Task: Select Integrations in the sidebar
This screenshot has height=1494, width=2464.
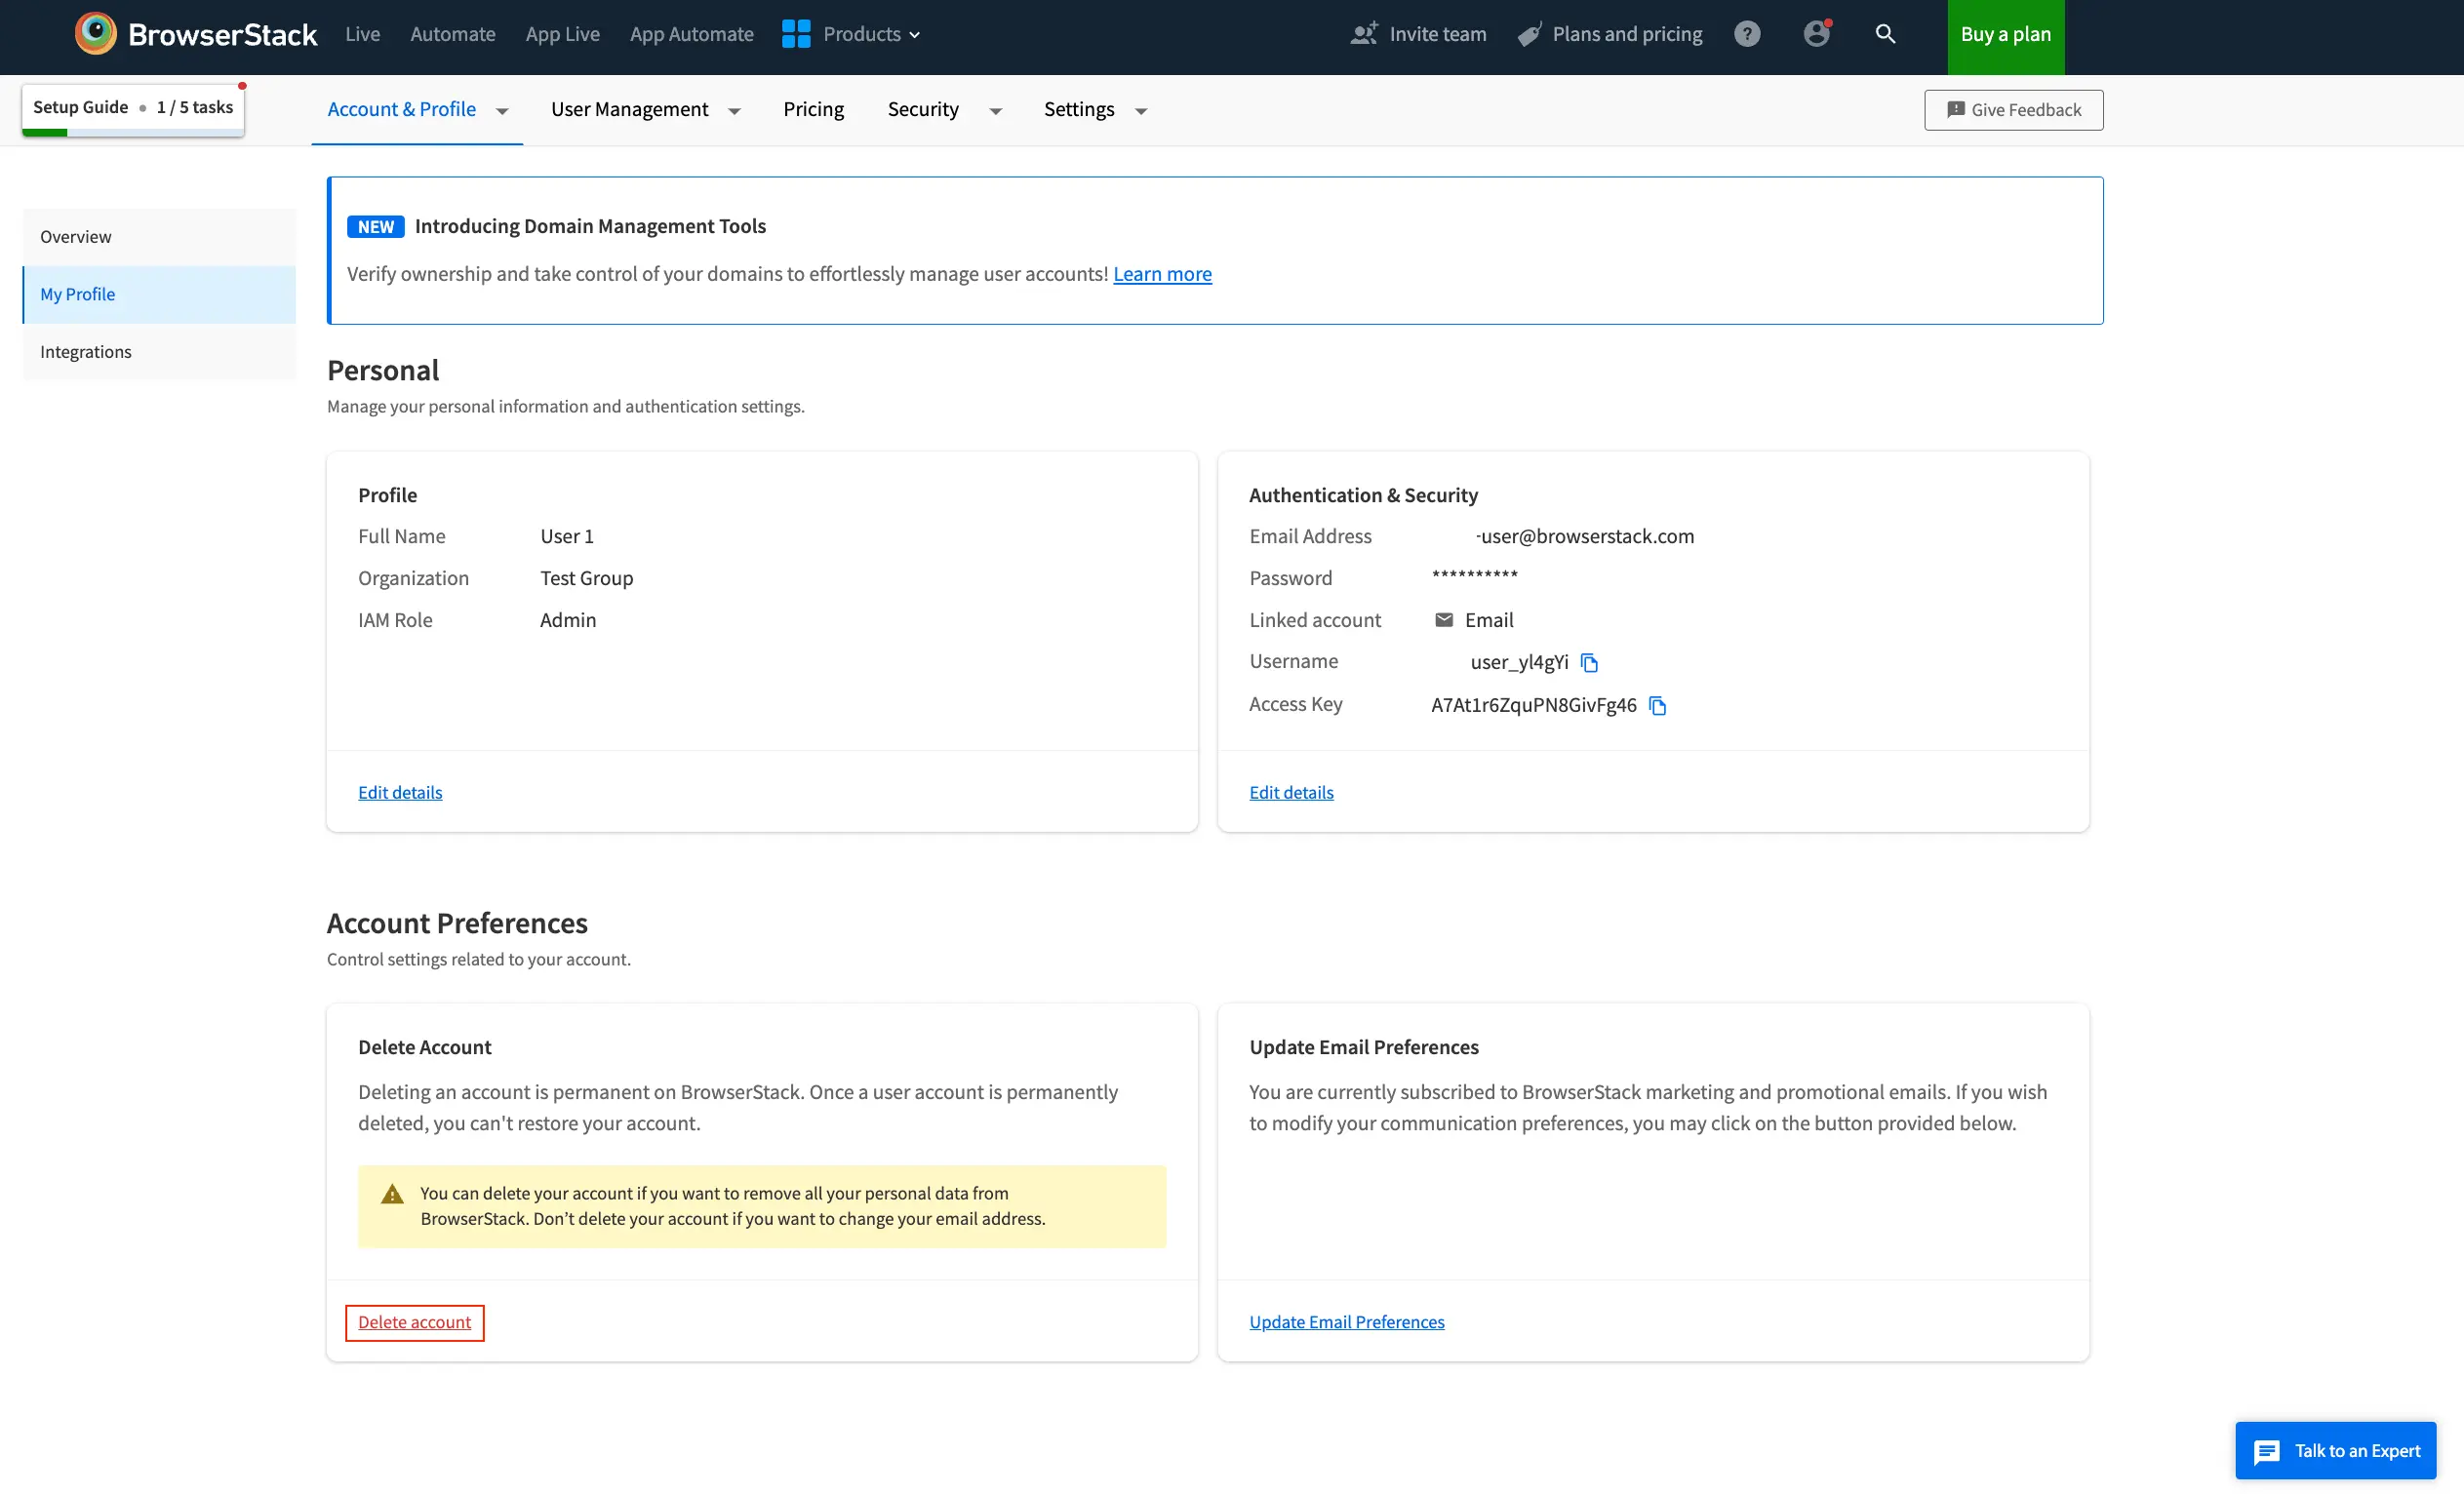Action: (x=86, y=352)
